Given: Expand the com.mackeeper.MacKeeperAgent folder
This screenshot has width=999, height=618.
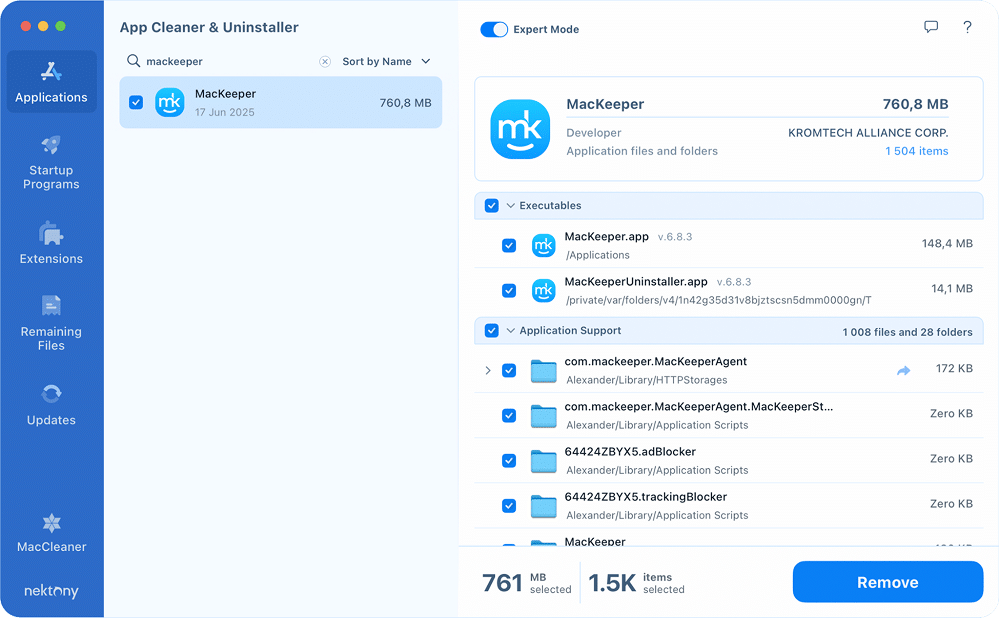Looking at the screenshot, I should click(x=488, y=370).
